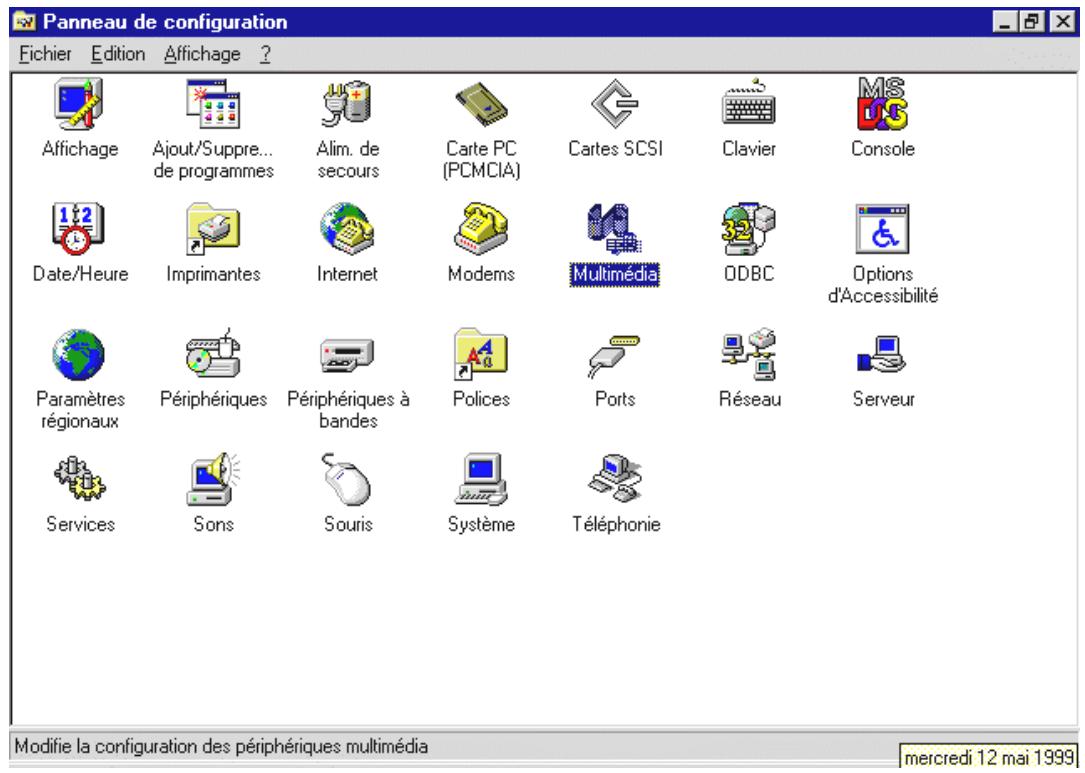
Task: Minimize the Panneau de configuration window
Action: [1005, 22]
